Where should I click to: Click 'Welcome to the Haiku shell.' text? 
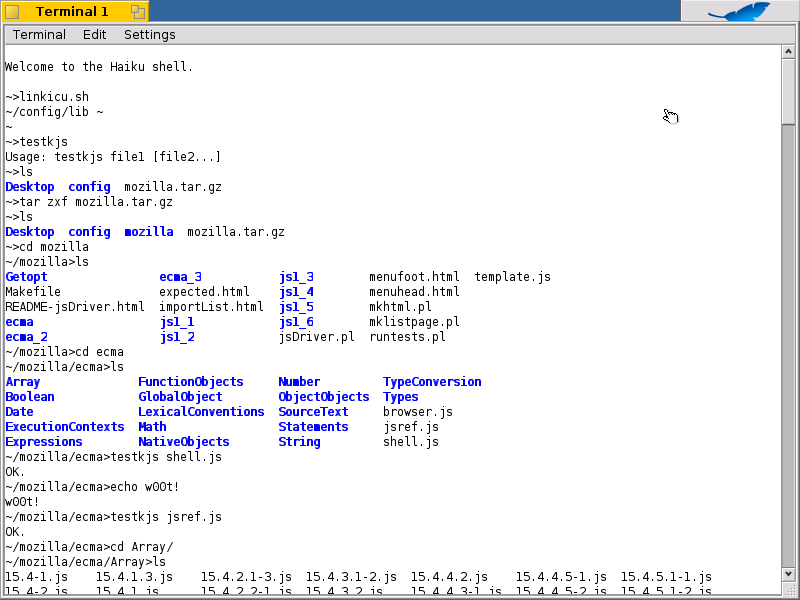coord(99,67)
